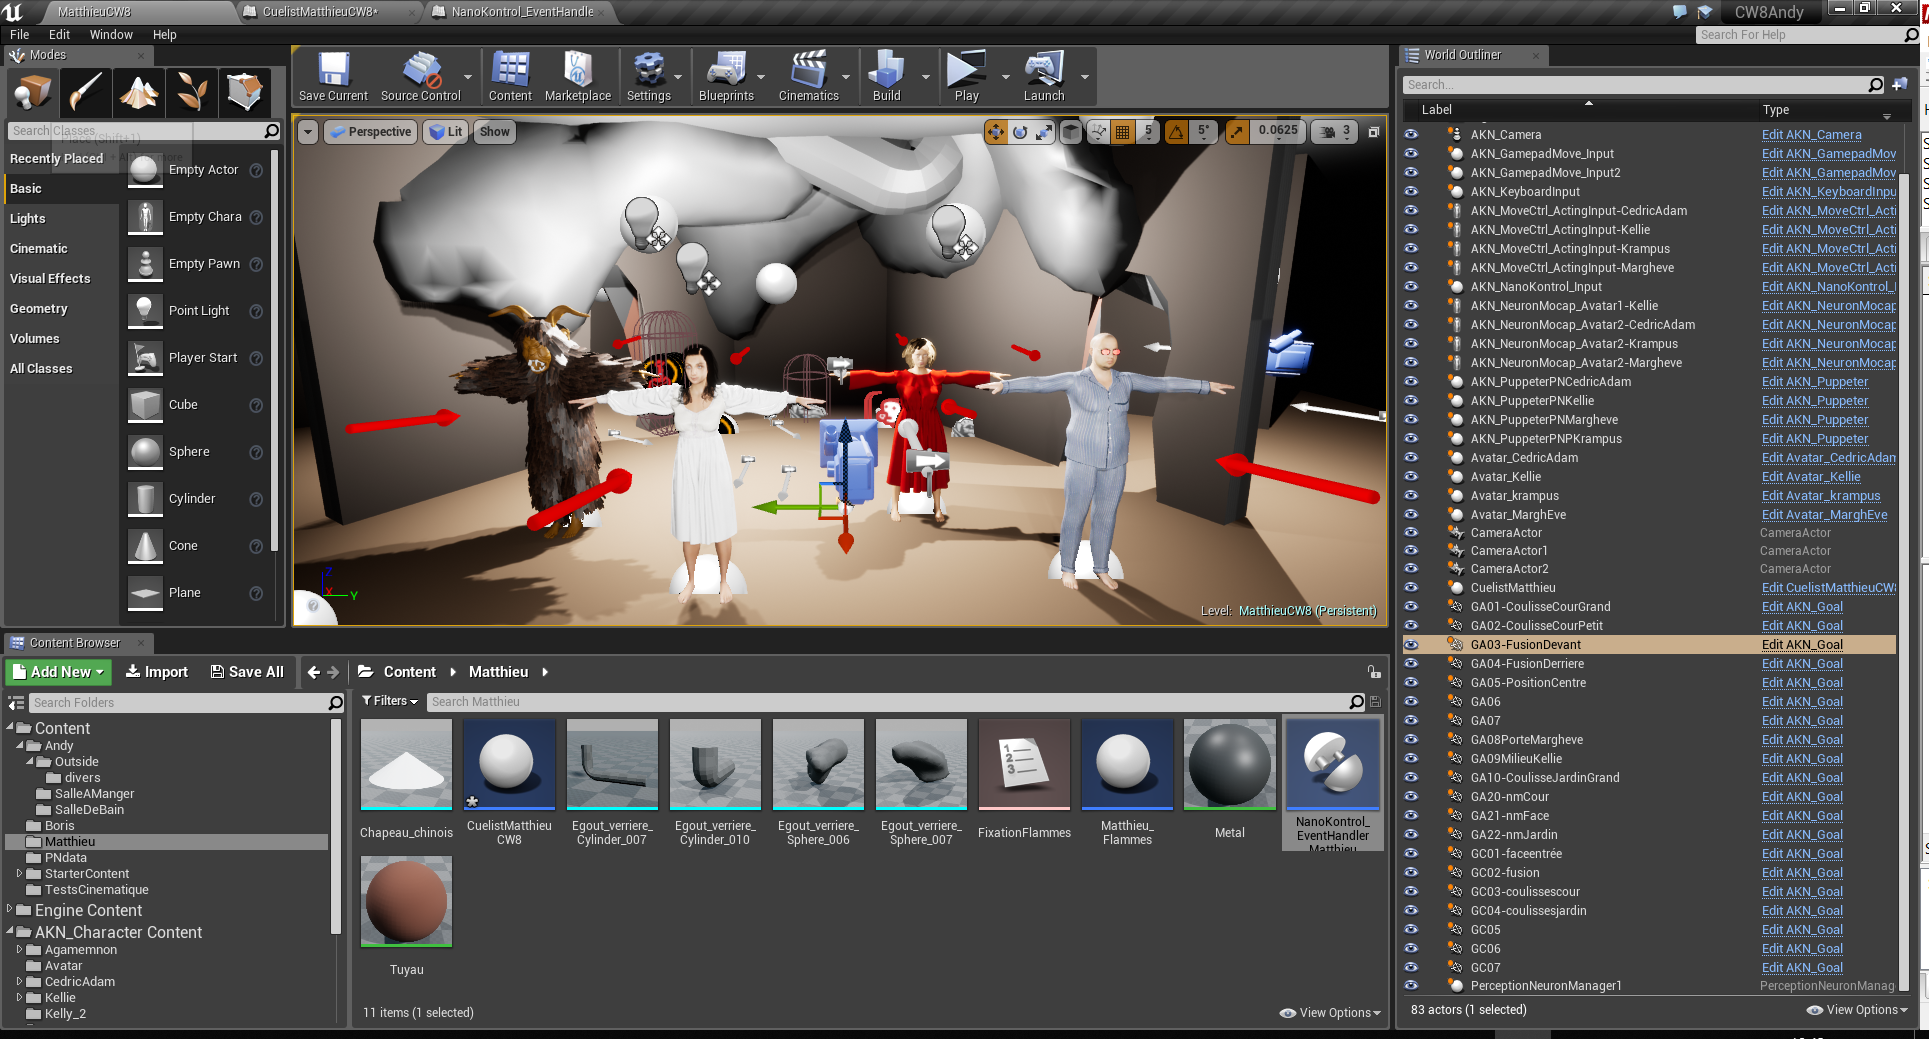
Task: Open Build options dropdown arrow
Action: (925, 77)
